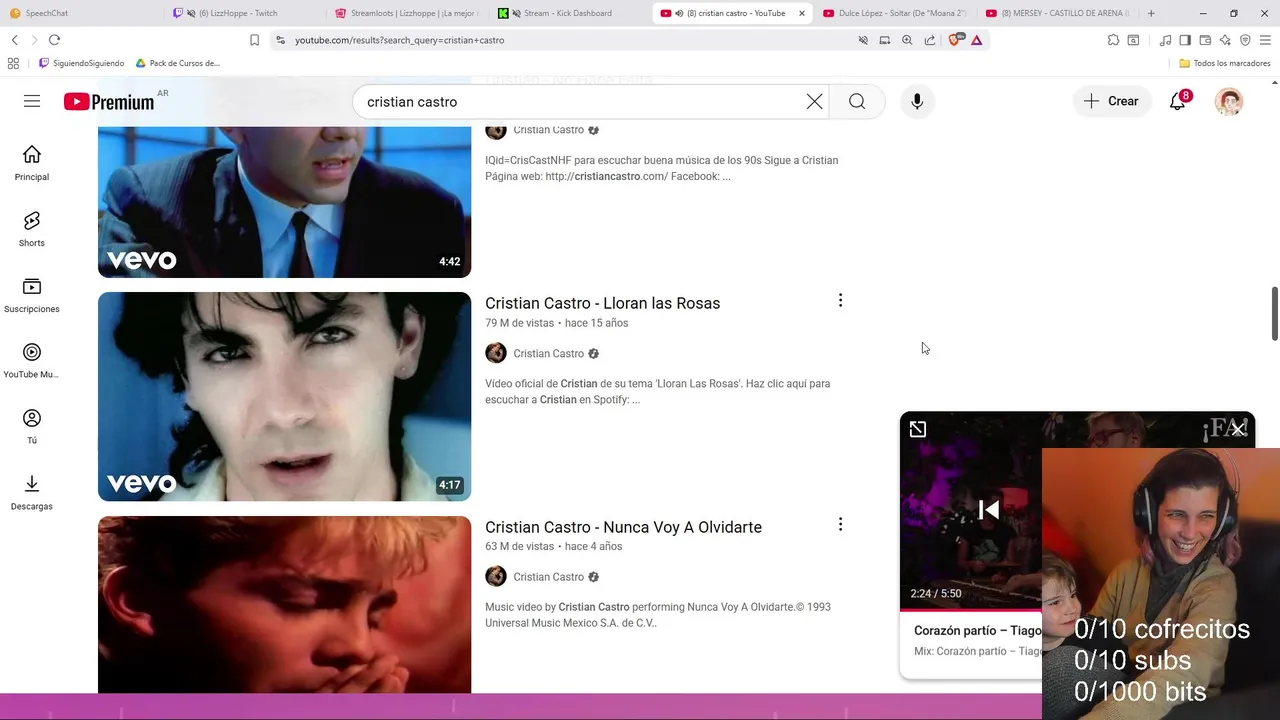Open the notifications bell

click(x=1178, y=101)
